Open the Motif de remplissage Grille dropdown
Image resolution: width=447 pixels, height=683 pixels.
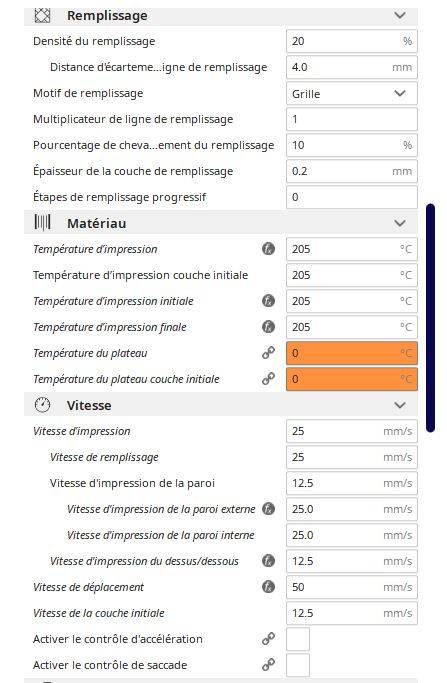352,94
